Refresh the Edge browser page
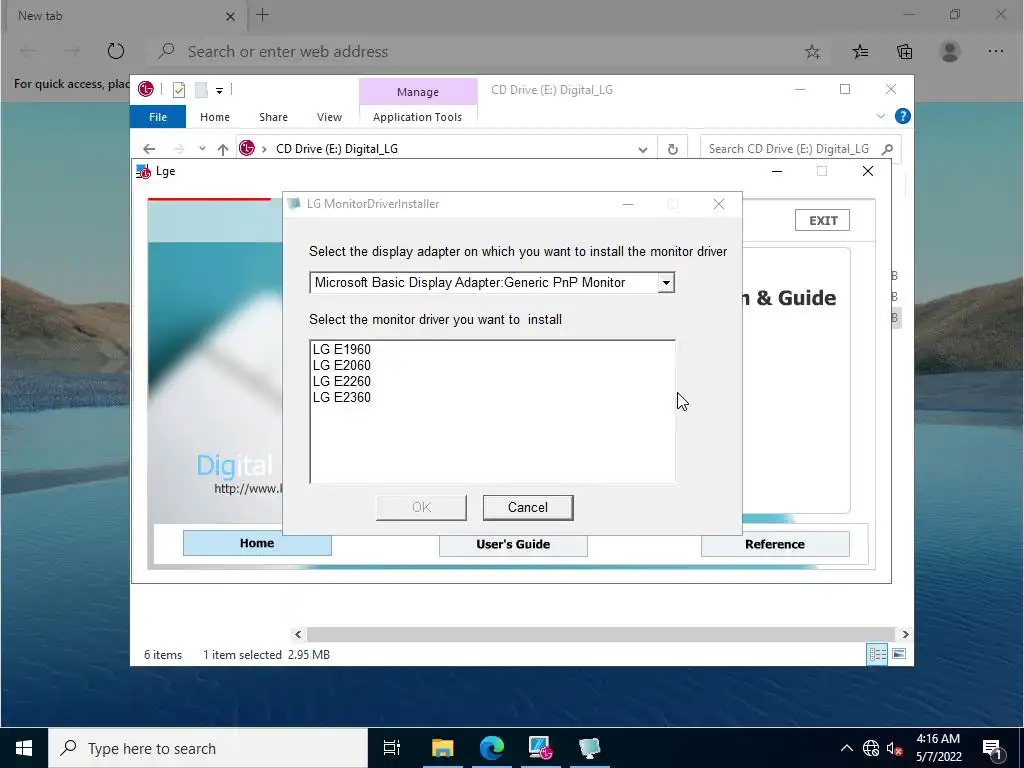Image resolution: width=1024 pixels, height=768 pixels. pos(116,51)
